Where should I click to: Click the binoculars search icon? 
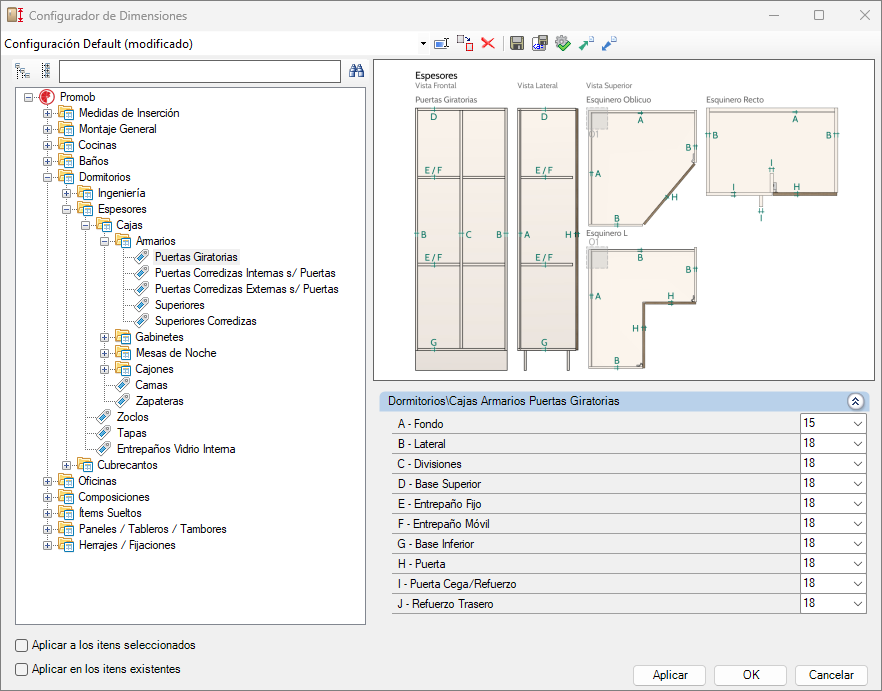pos(356,70)
